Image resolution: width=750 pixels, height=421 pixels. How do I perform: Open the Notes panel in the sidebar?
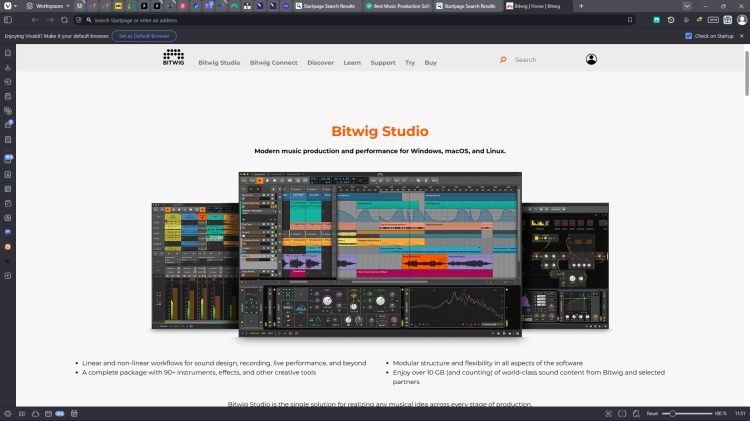pyautogui.click(x=8, y=96)
